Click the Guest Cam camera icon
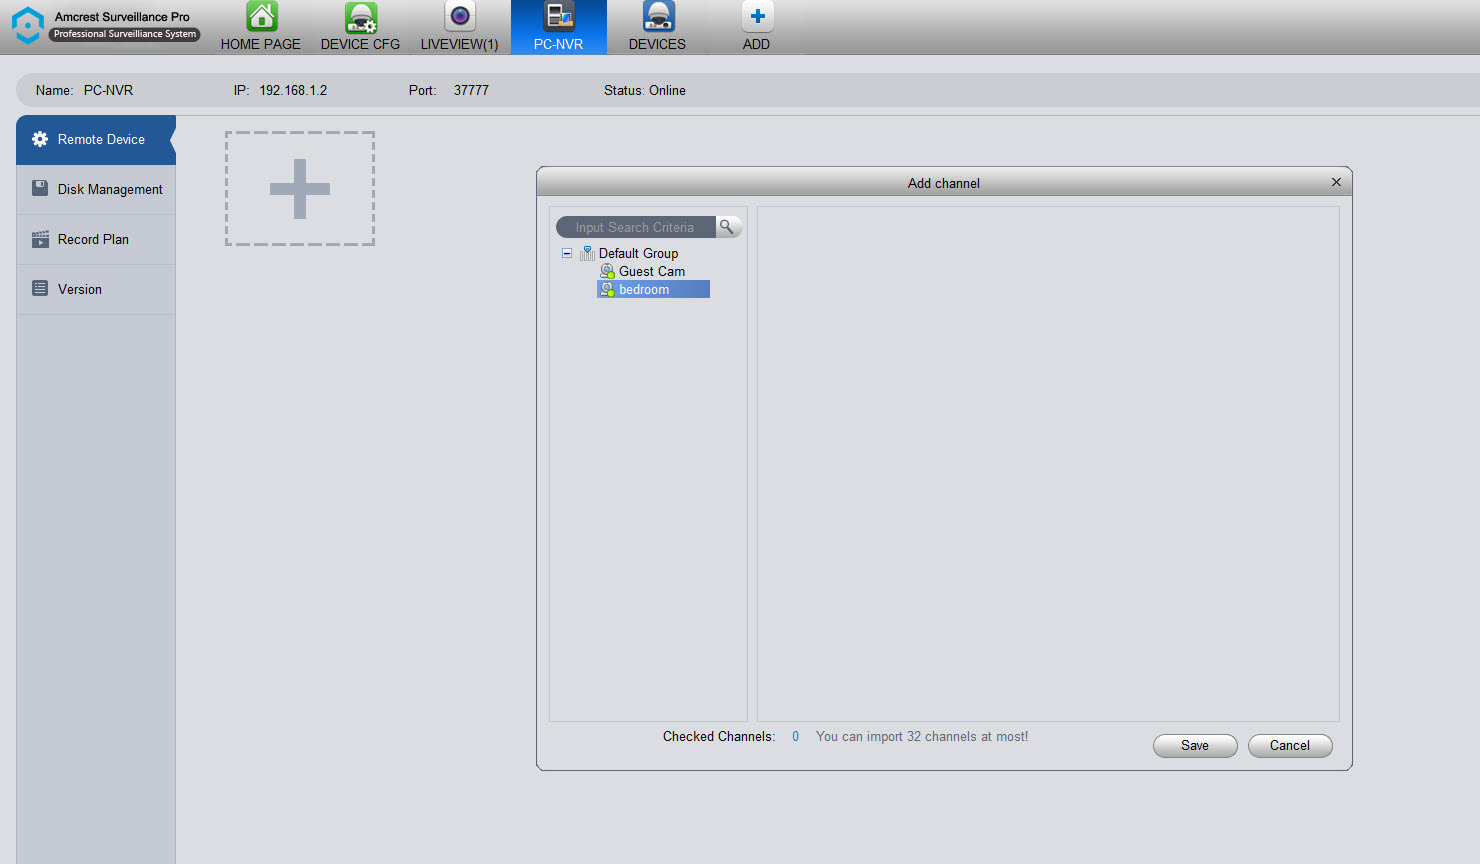The height and width of the screenshot is (864, 1480). click(x=607, y=271)
